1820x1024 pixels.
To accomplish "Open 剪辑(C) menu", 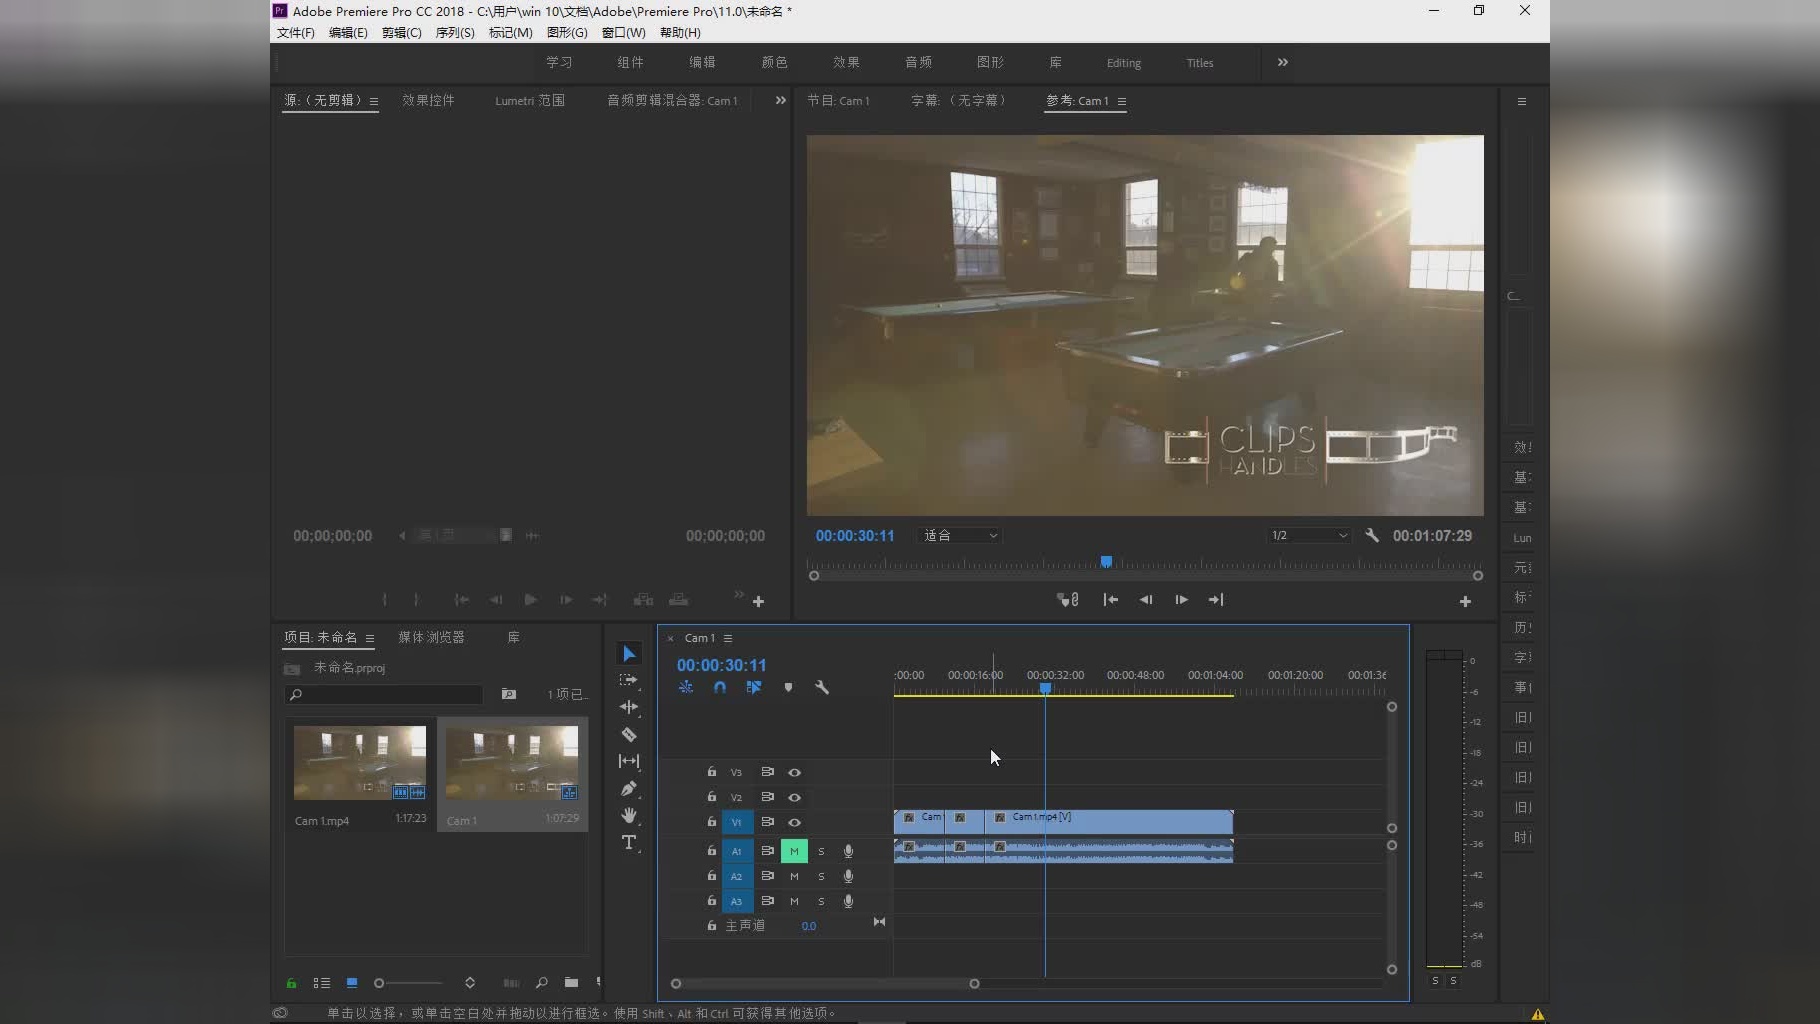I will (401, 32).
